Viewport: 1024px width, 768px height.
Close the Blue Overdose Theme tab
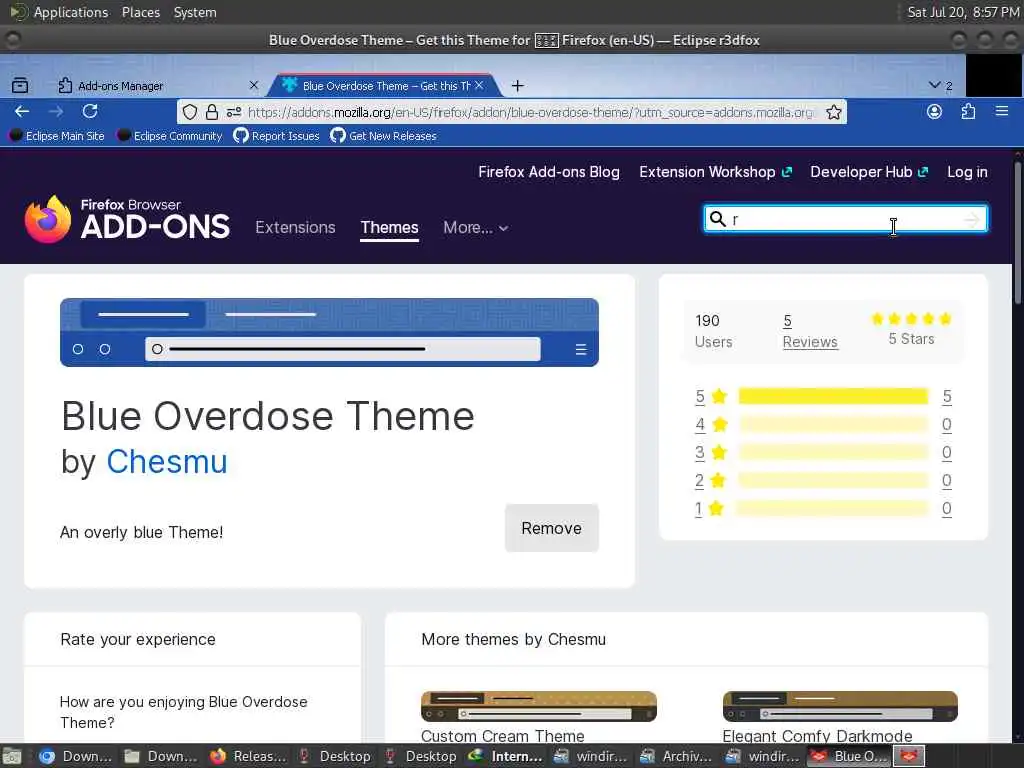click(479, 86)
